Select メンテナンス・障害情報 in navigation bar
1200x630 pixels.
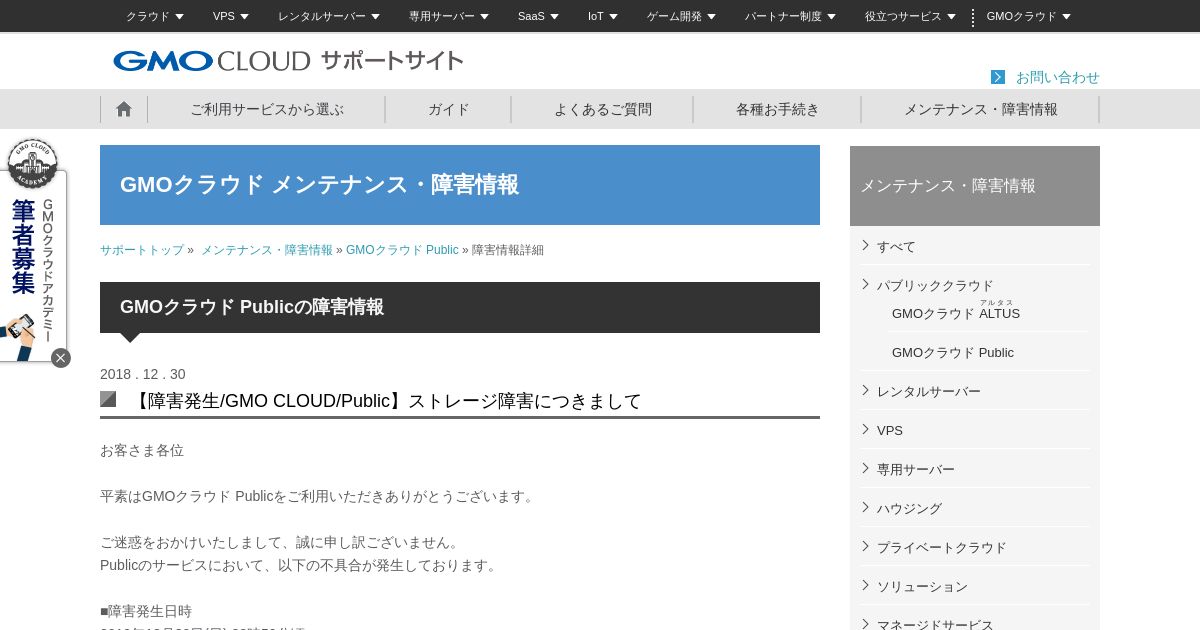pyautogui.click(x=981, y=109)
